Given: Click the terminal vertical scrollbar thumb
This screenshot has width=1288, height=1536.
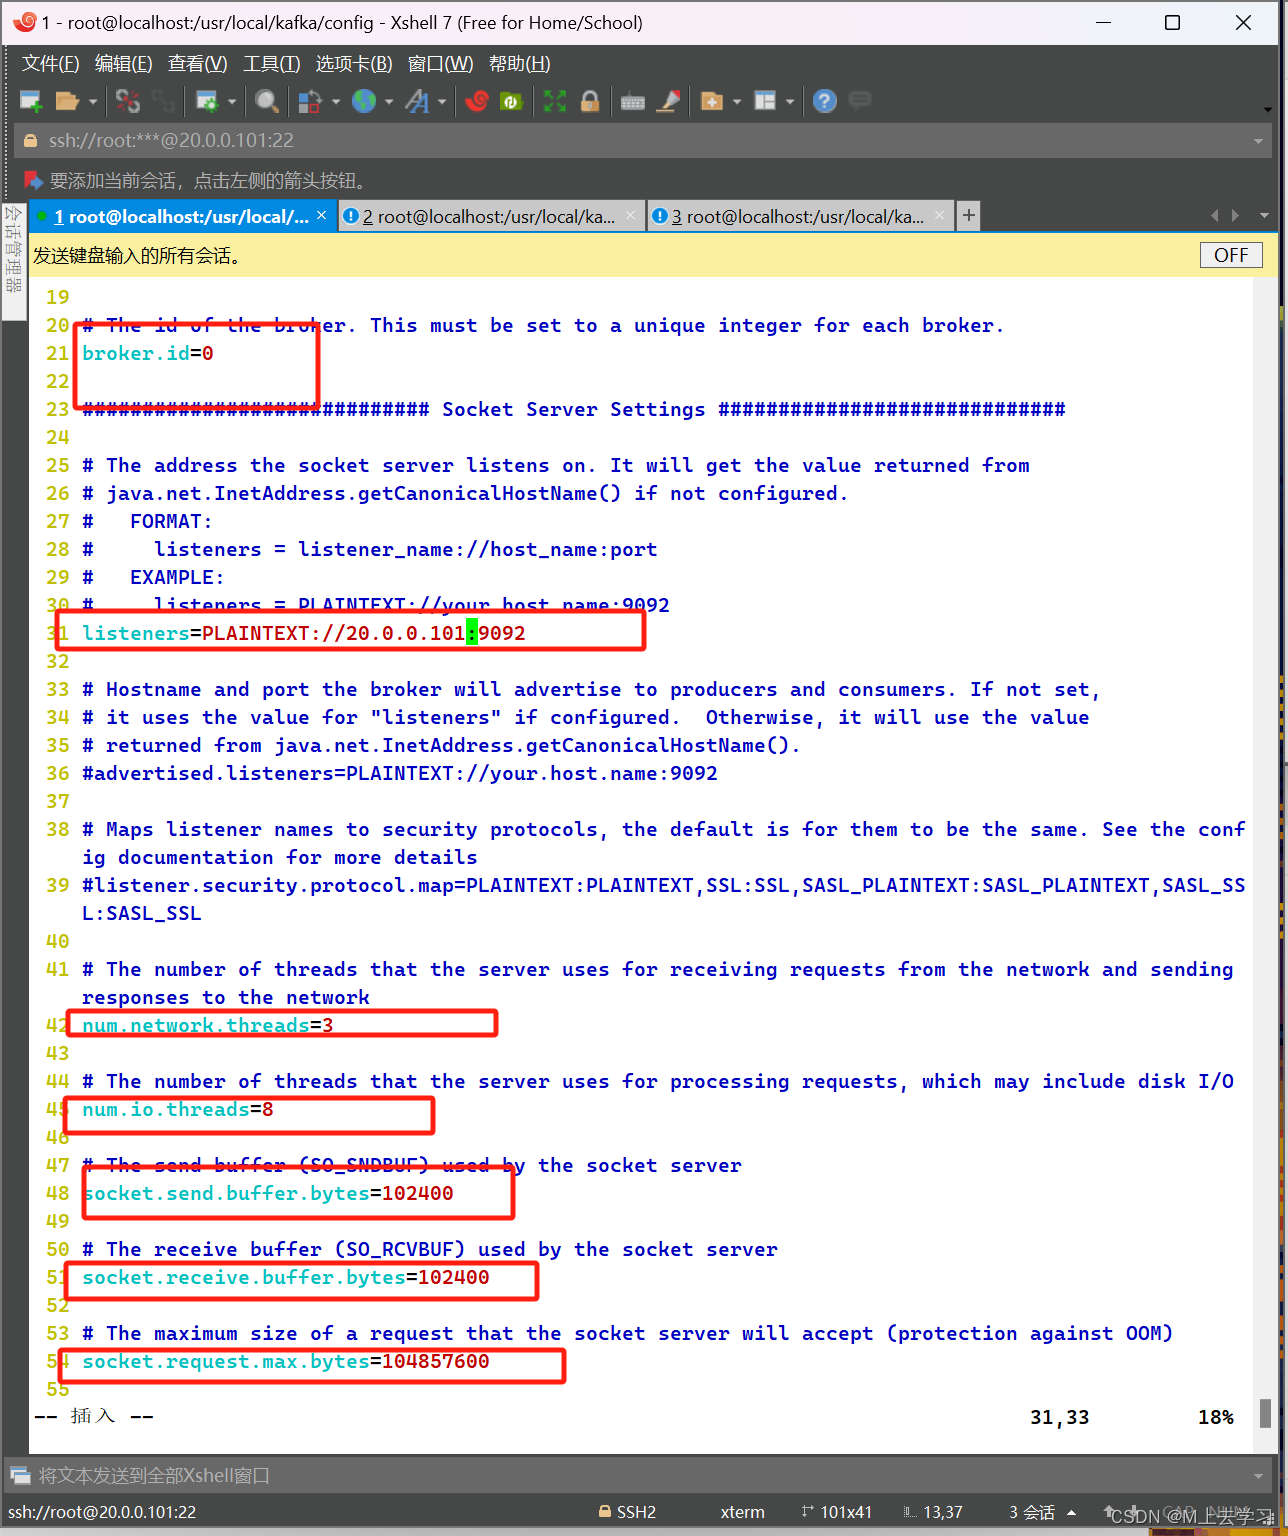Looking at the screenshot, I should (1265, 1413).
